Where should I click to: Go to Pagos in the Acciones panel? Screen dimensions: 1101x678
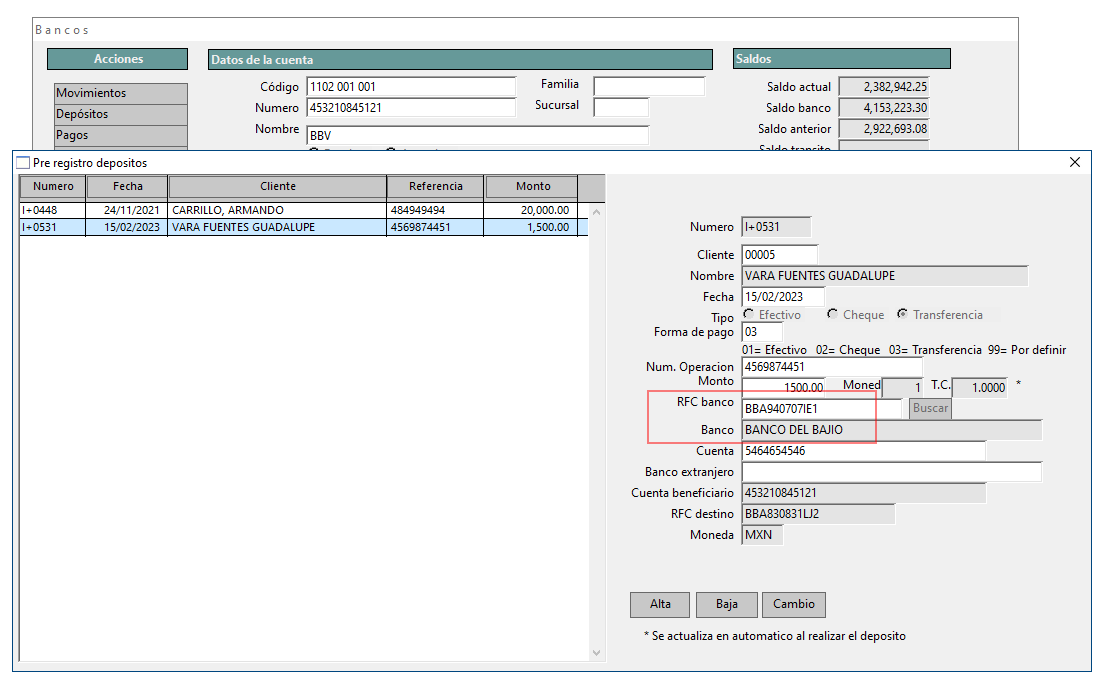pos(121,135)
